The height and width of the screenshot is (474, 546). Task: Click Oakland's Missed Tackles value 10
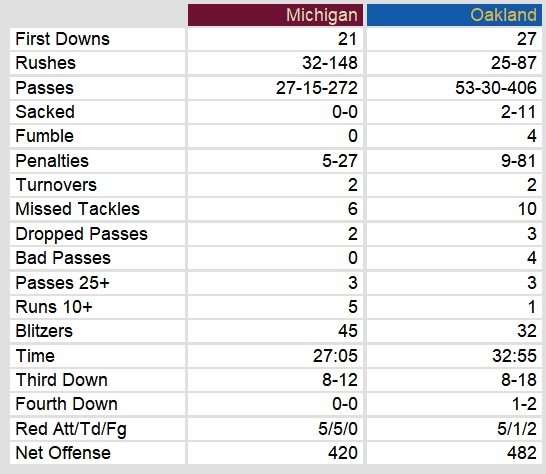(x=527, y=209)
